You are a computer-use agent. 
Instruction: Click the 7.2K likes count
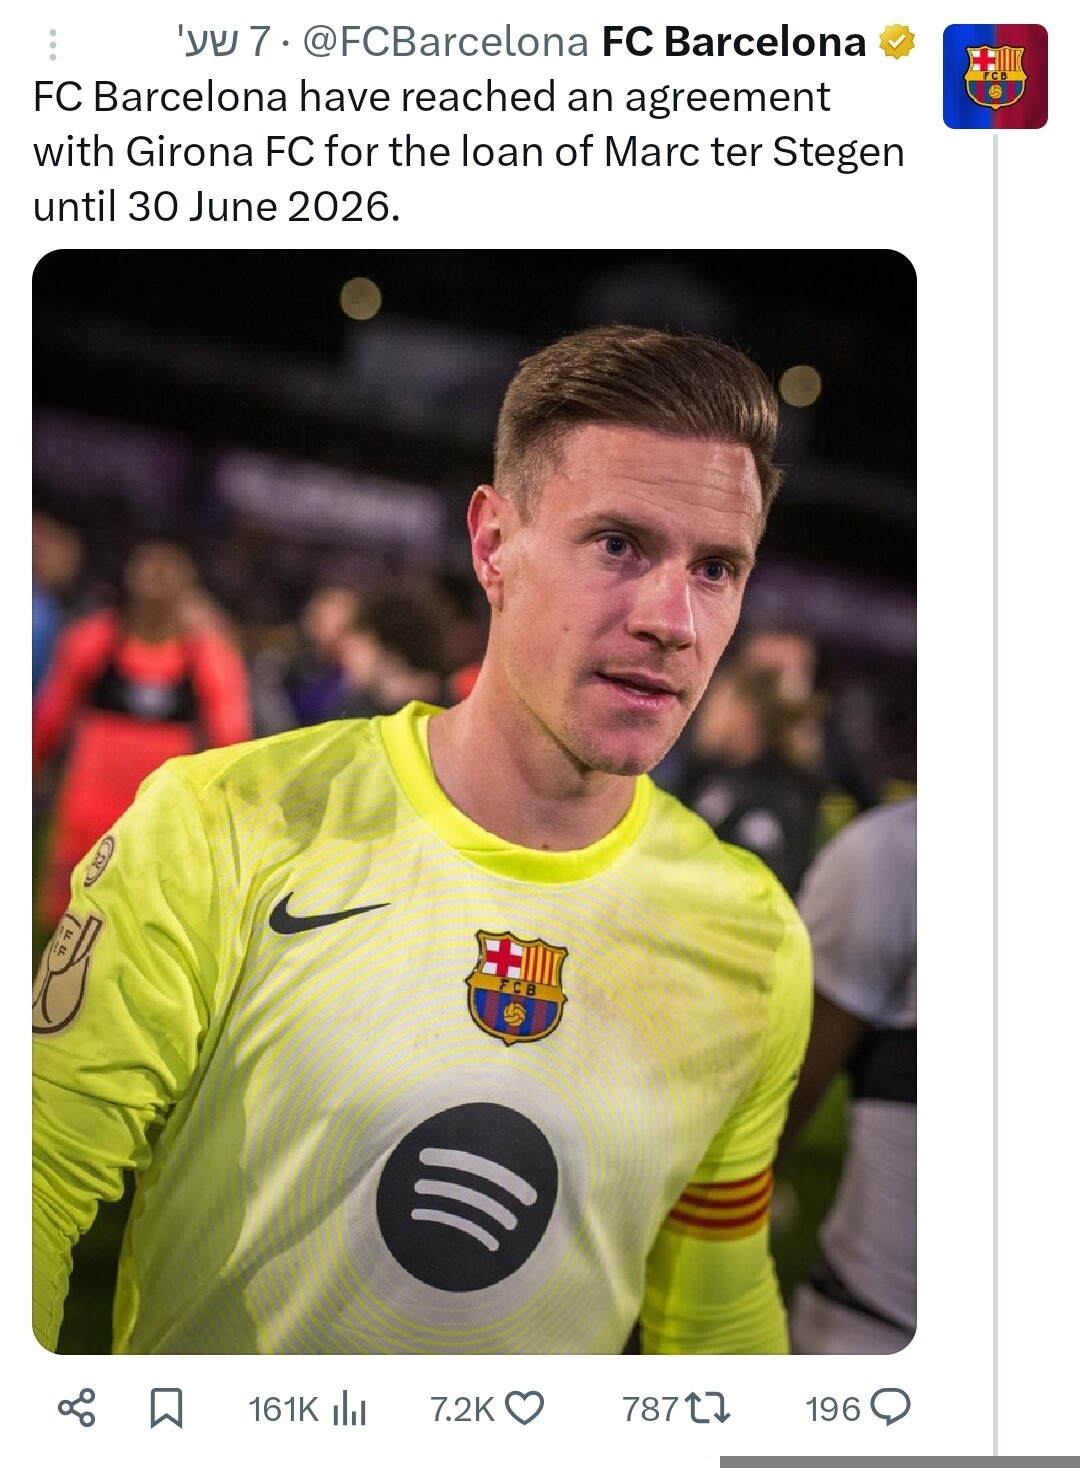(462, 1410)
